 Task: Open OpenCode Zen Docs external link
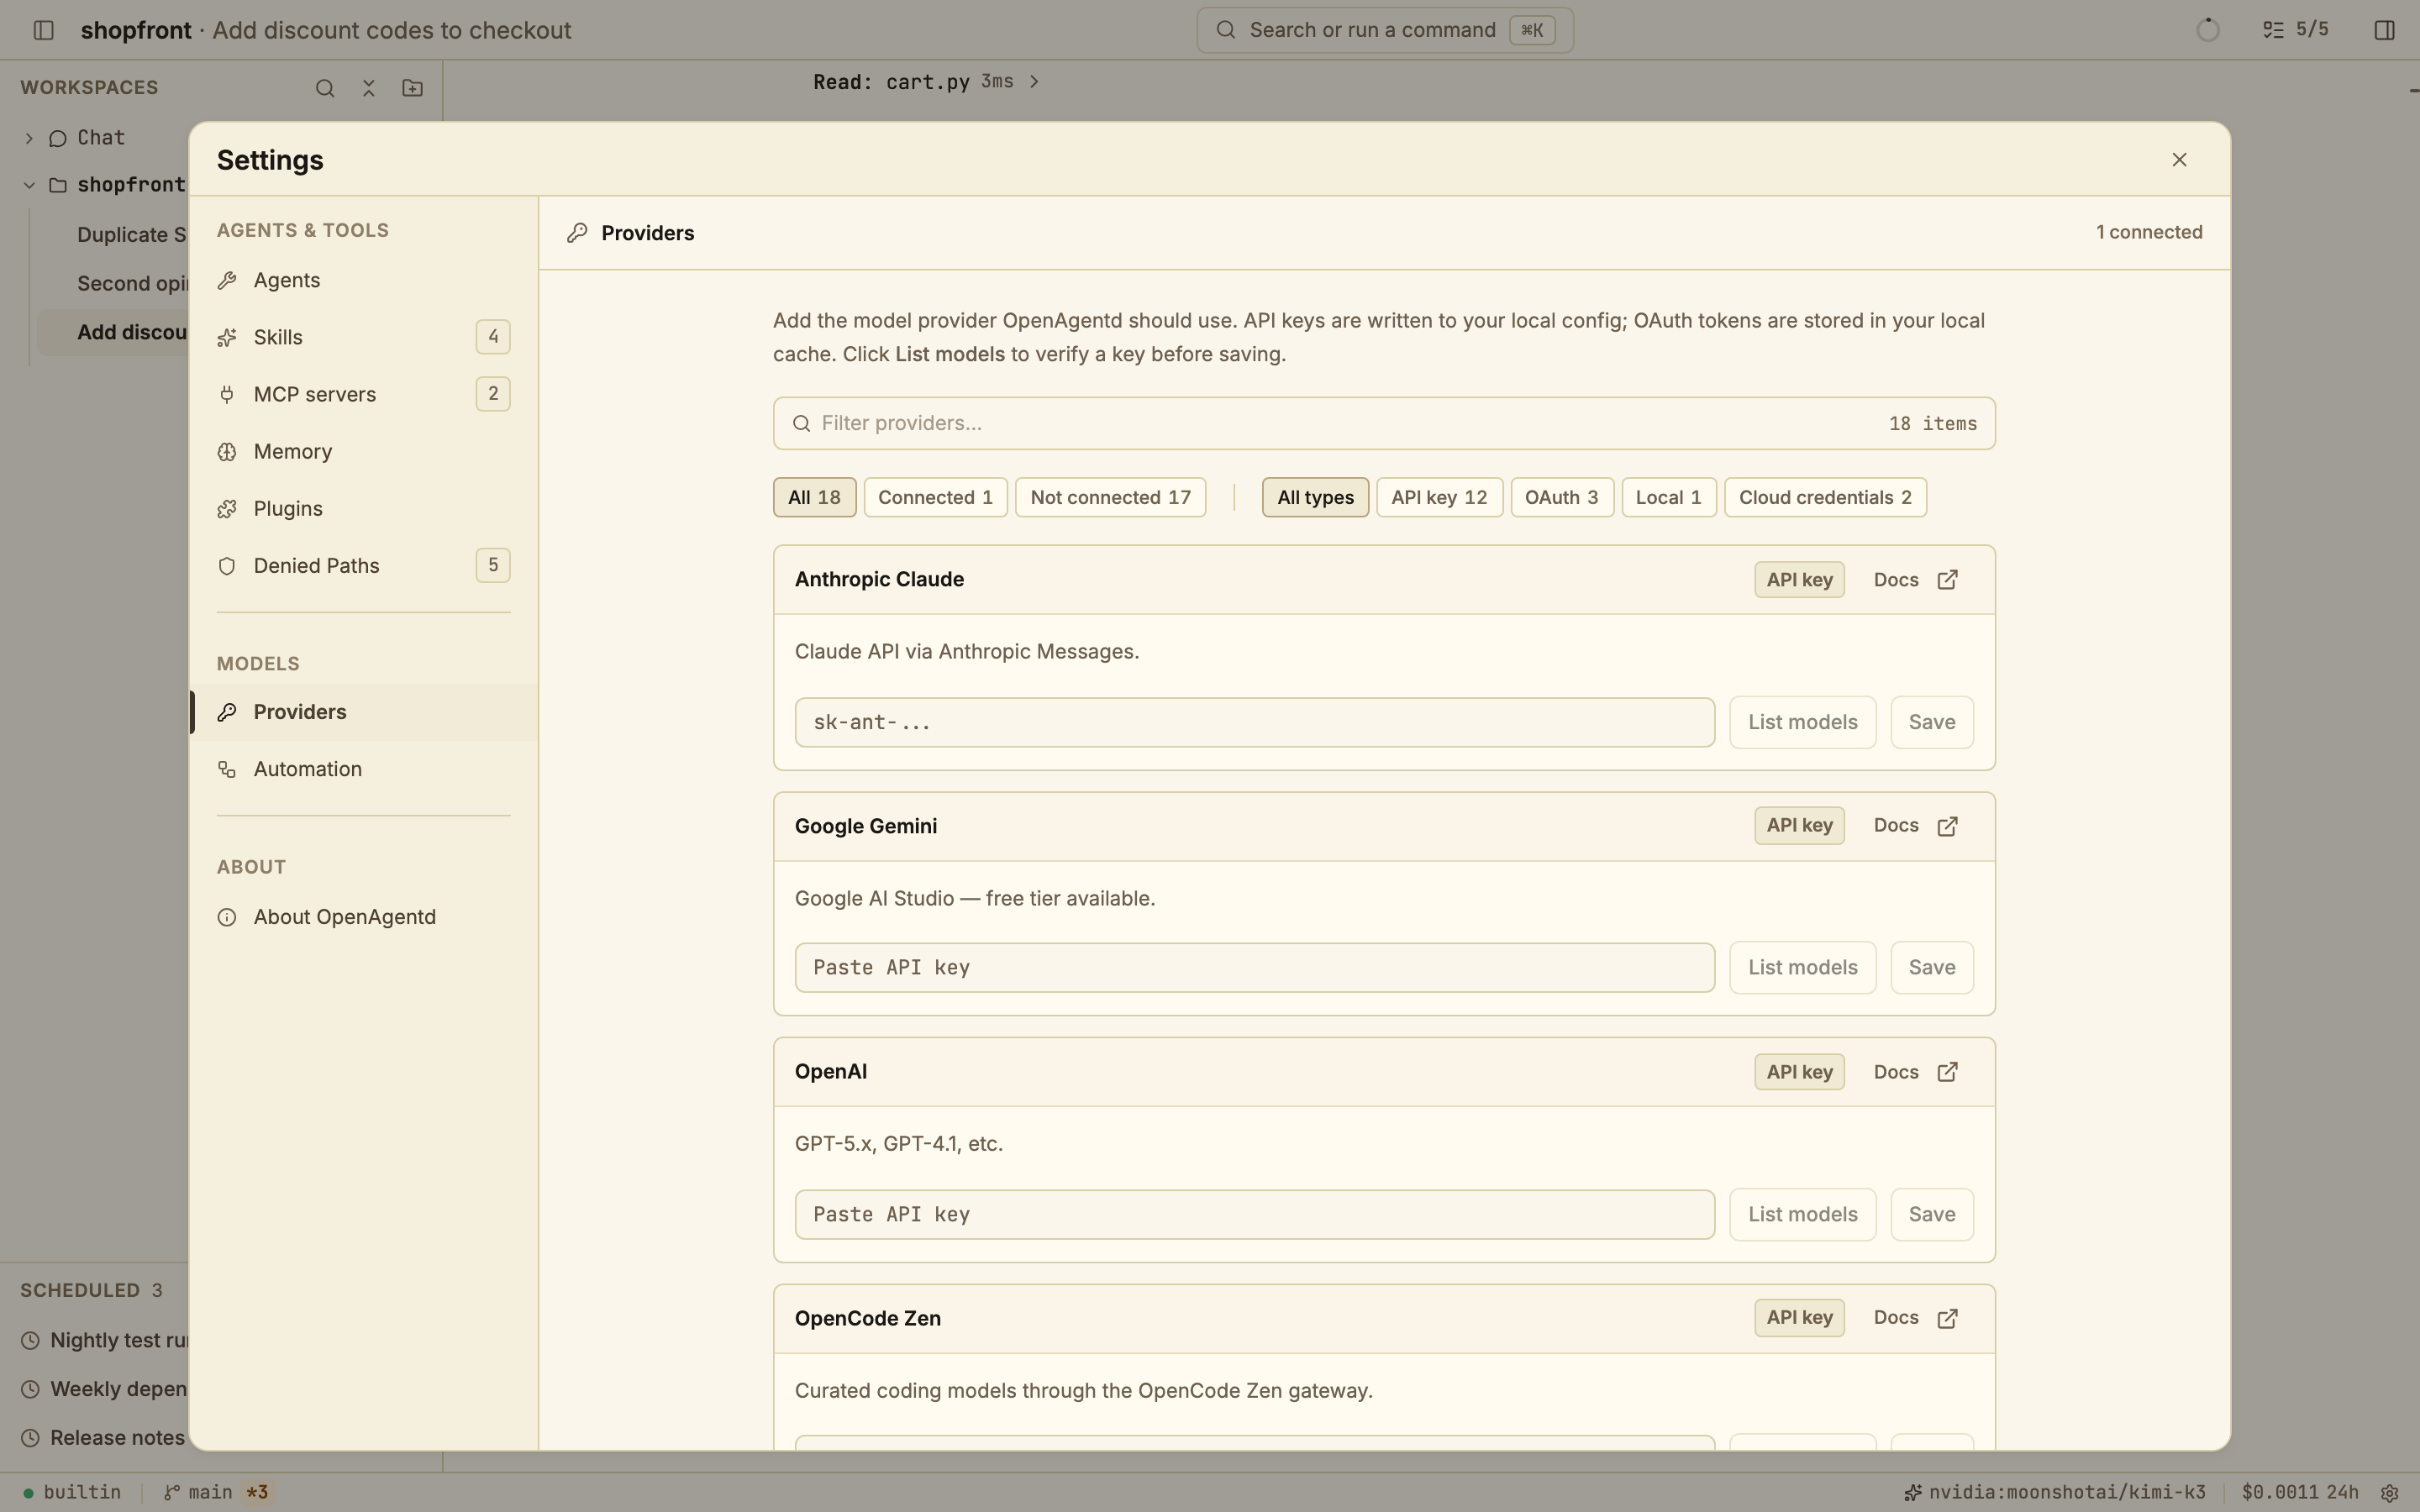point(1915,1318)
